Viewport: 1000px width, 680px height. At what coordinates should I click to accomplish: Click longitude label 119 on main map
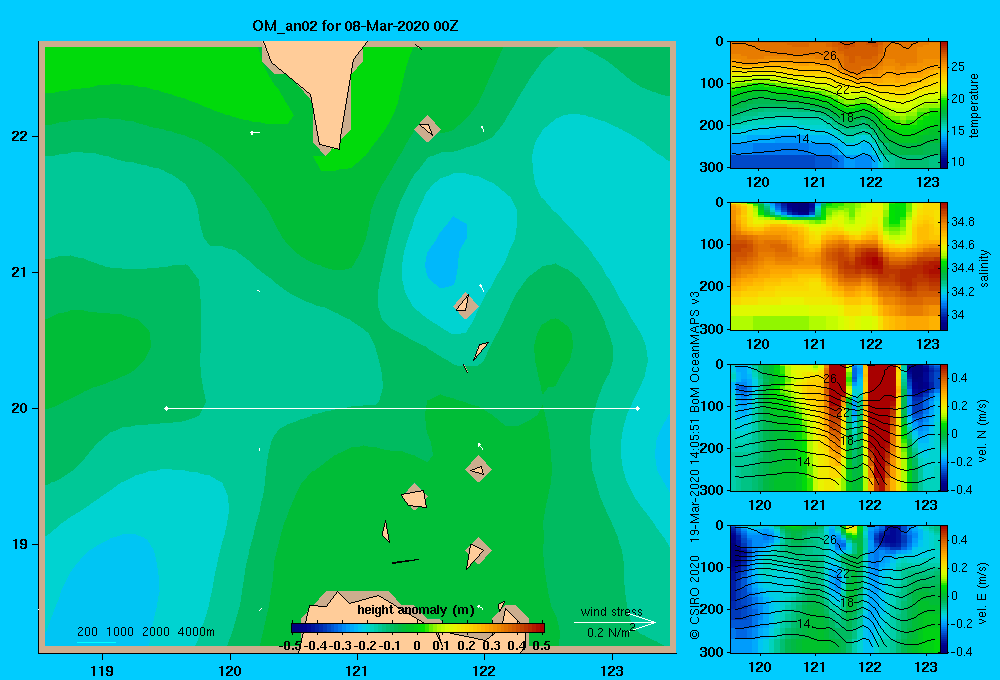click(x=103, y=670)
